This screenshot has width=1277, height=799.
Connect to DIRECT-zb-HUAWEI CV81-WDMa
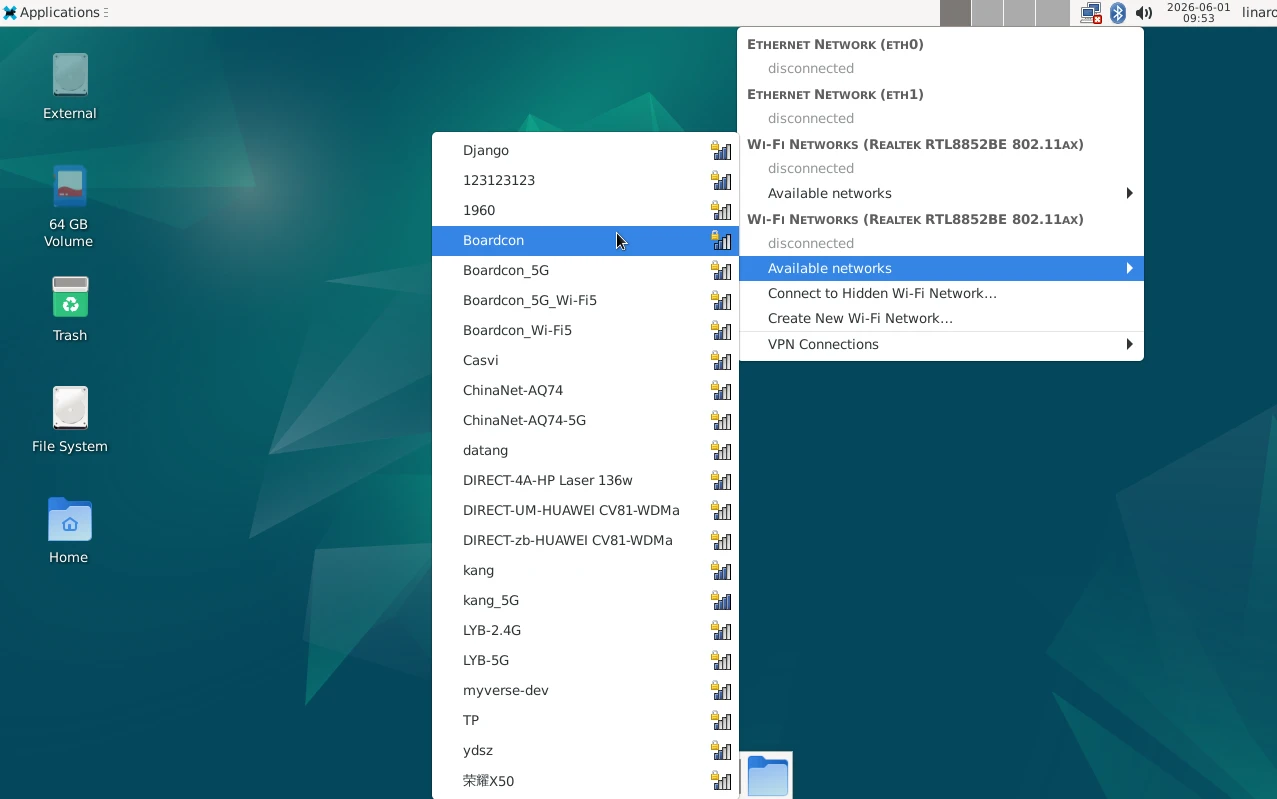(585, 540)
